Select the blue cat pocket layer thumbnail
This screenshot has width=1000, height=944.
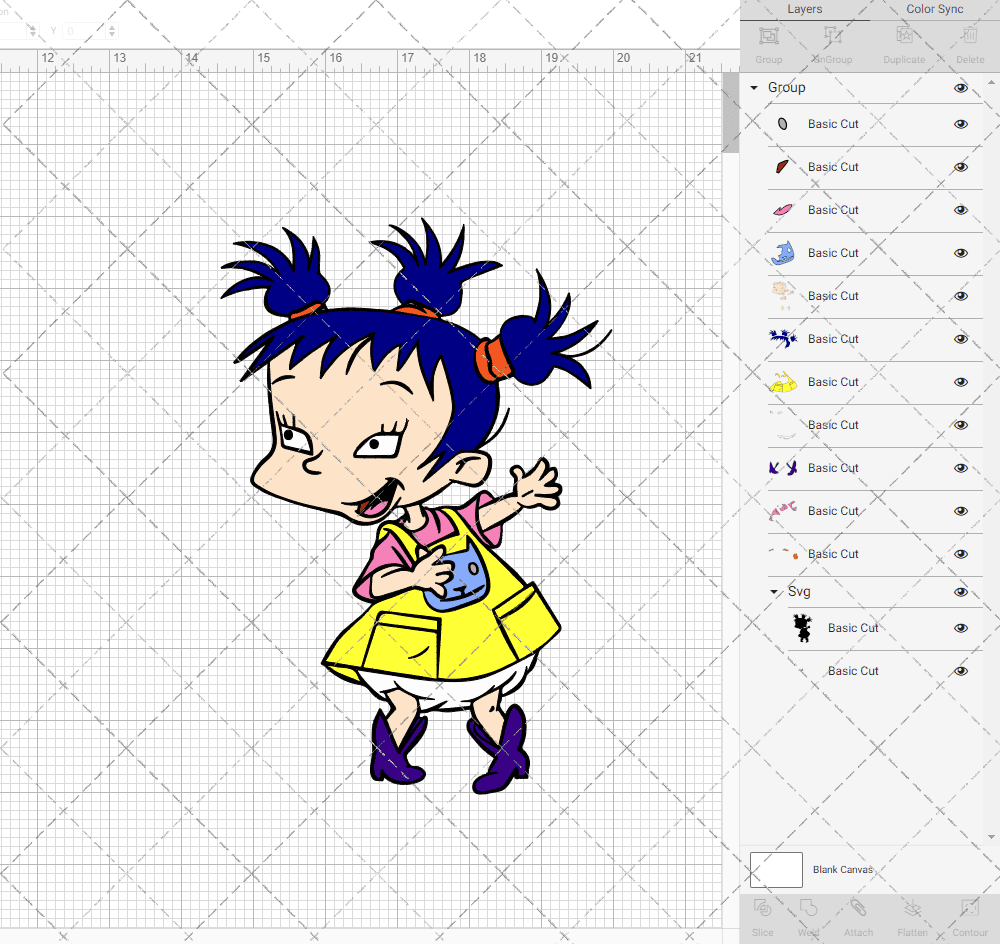coord(783,253)
